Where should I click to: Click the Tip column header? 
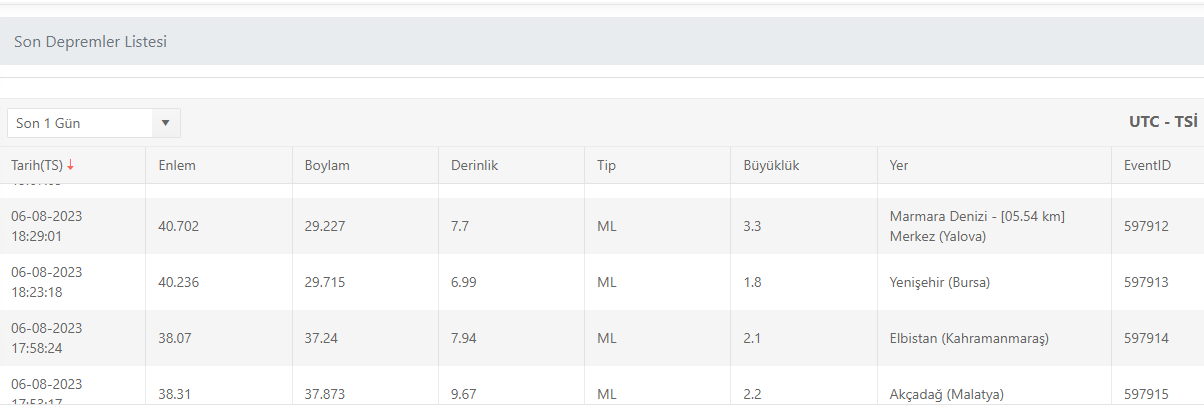coord(607,165)
